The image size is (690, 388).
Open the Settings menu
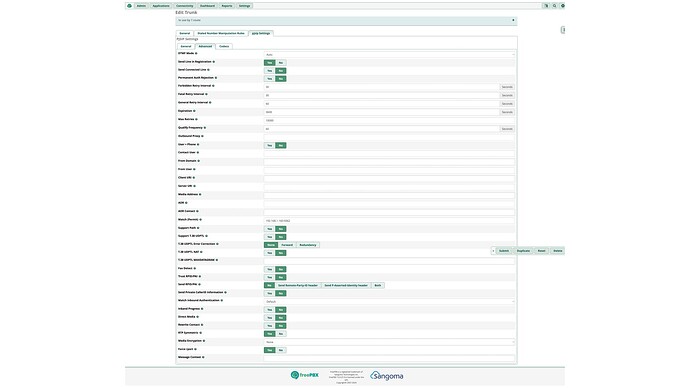tap(244, 6)
